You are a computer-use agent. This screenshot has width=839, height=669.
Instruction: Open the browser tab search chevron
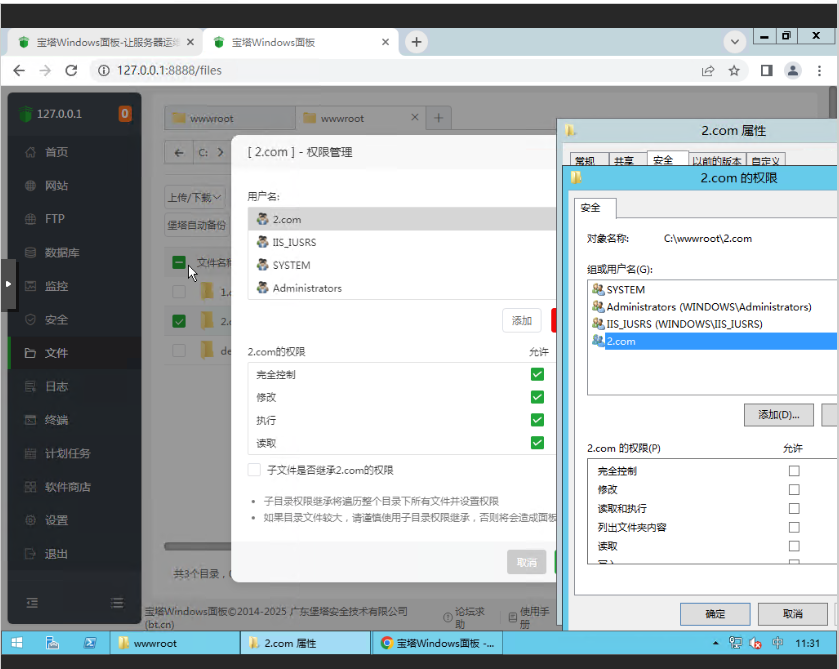pyautogui.click(x=735, y=42)
